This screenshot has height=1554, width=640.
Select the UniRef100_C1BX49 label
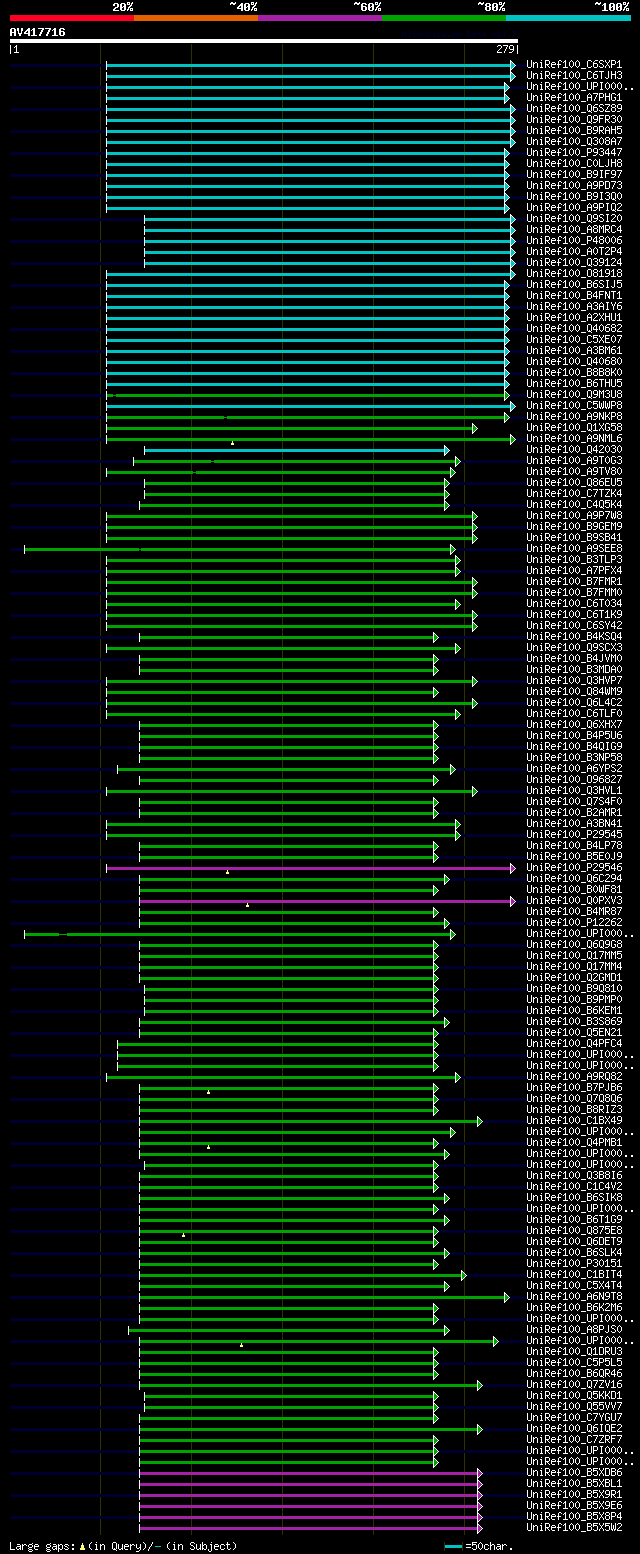click(x=574, y=1120)
